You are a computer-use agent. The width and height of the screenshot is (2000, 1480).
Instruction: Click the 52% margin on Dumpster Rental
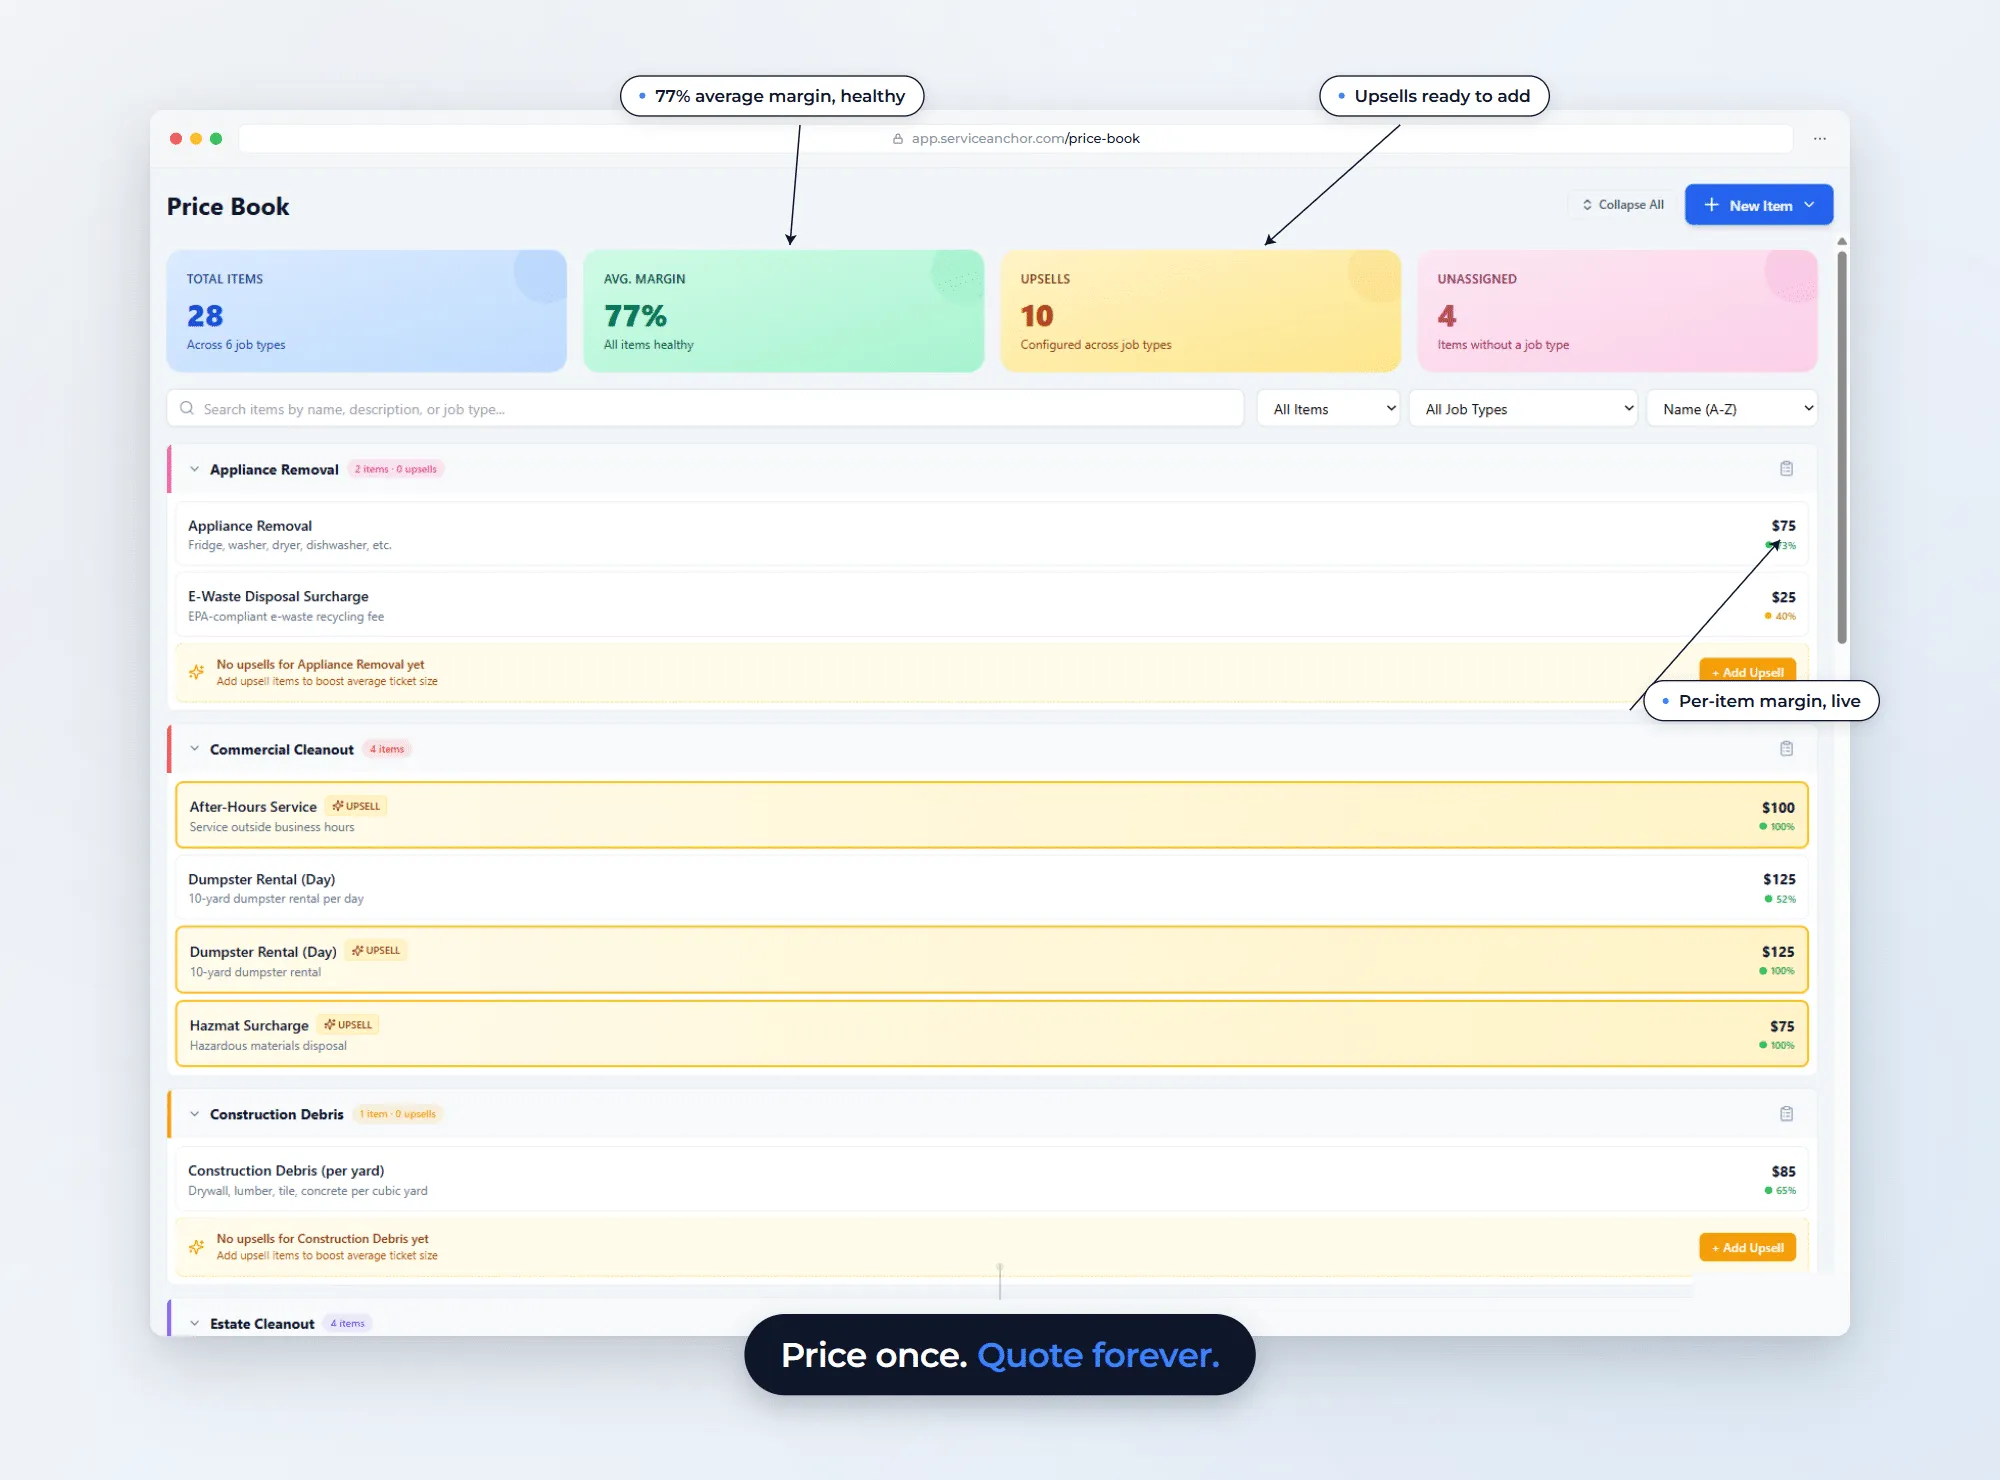pos(1780,899)
